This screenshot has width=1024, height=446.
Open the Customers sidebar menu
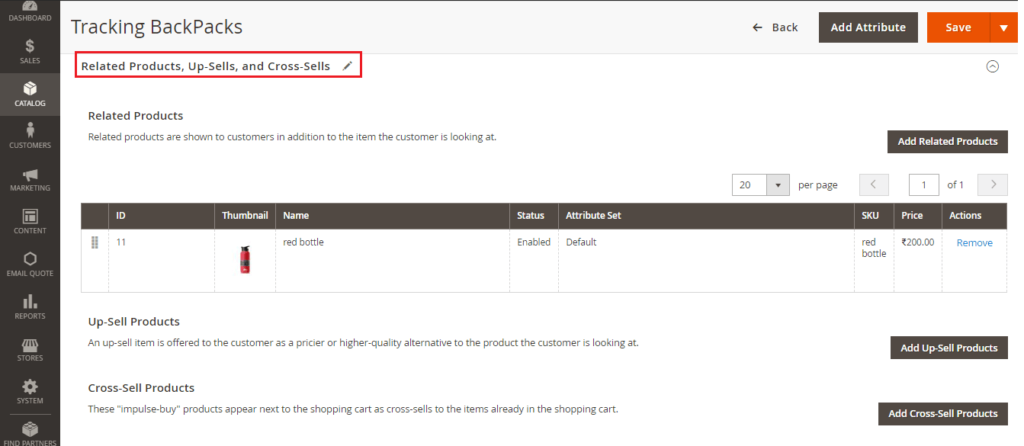coord(30,137)
